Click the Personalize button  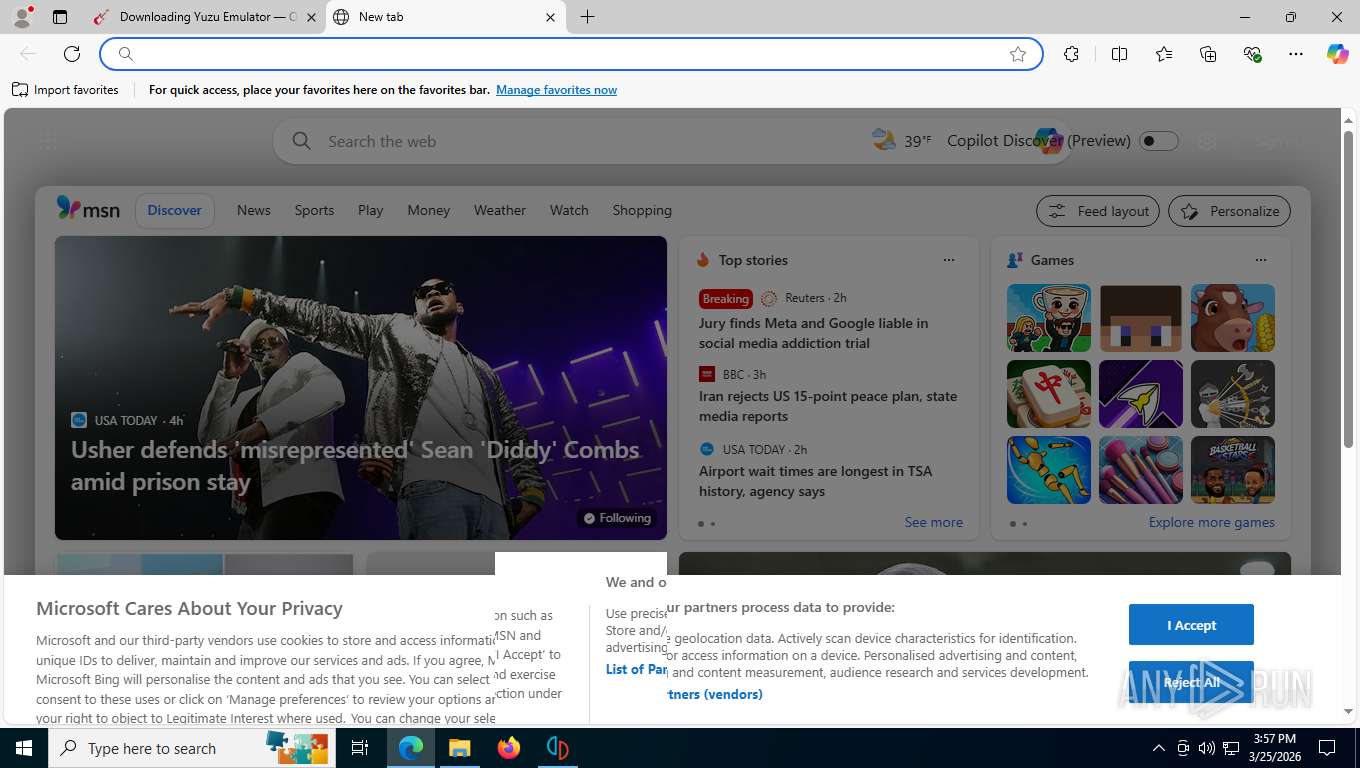(1230, 211)
